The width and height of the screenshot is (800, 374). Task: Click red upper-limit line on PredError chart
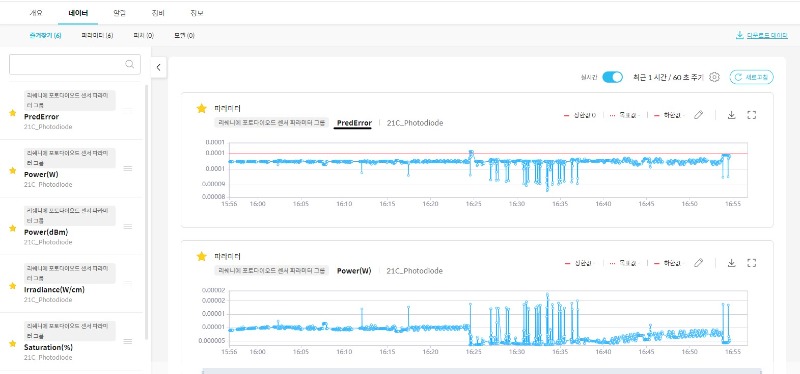pyautogui.click(x=488, y=153)
